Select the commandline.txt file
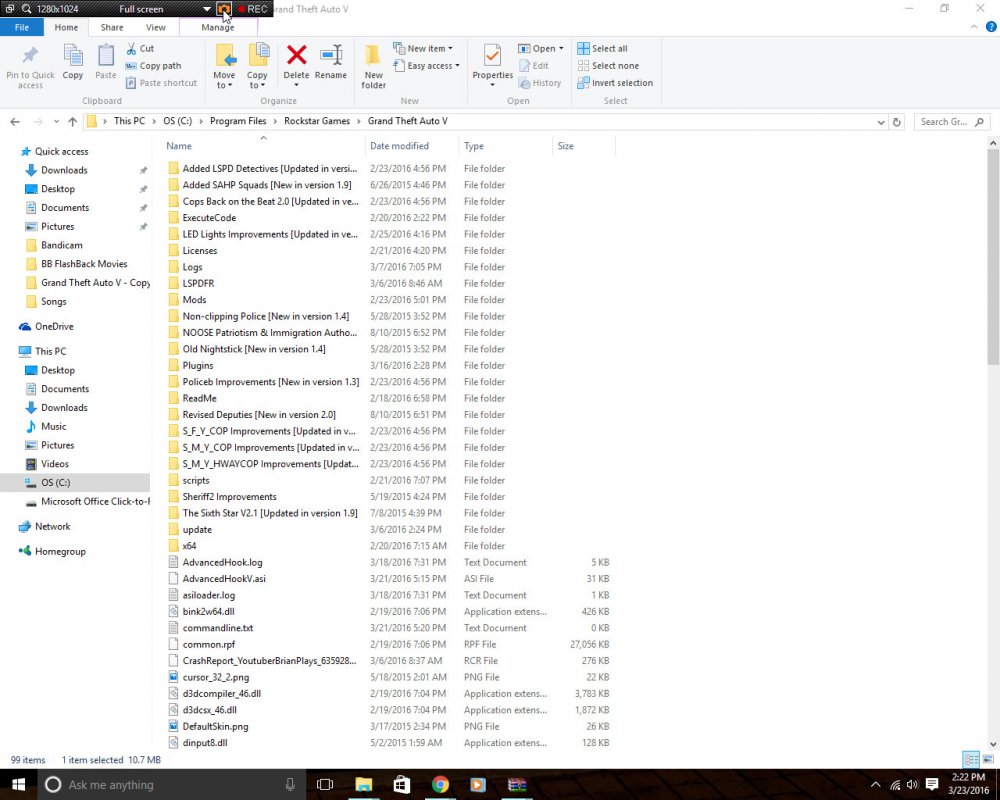The width and height of the screenshot is (1000, 800). [x=217, y=628]
